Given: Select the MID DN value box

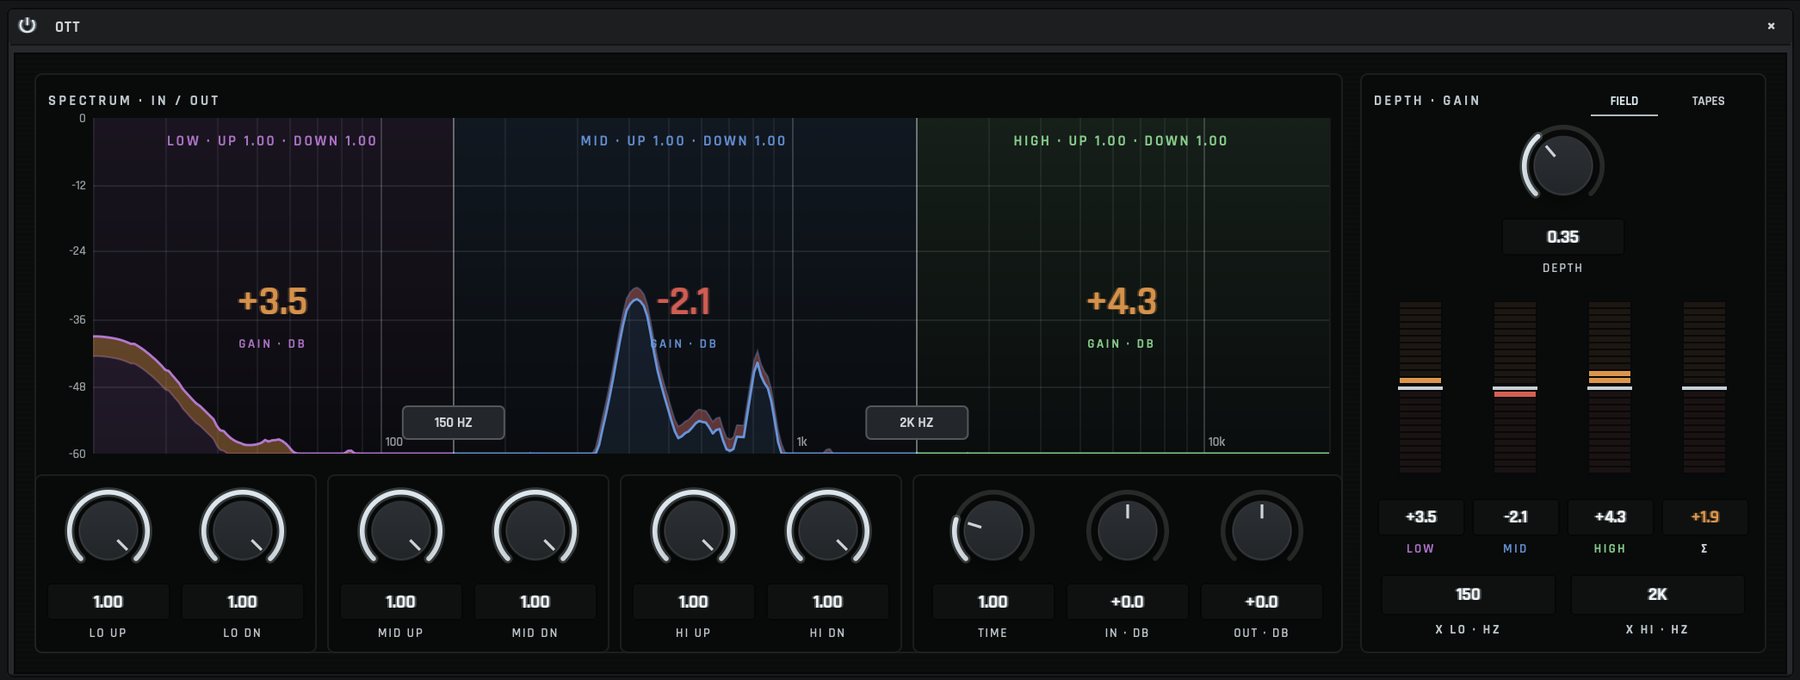Looking at the screenshot, I should [535, 602].
